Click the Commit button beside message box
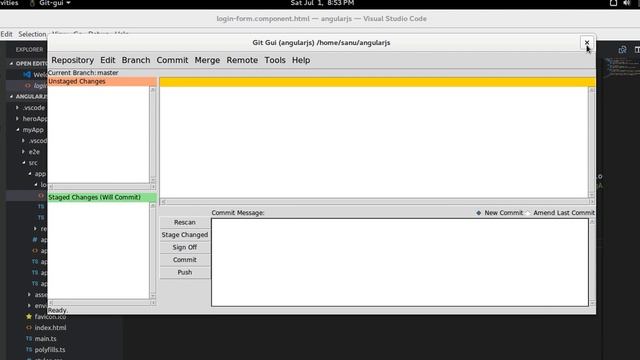640x360 pixels. pos(184,260)
